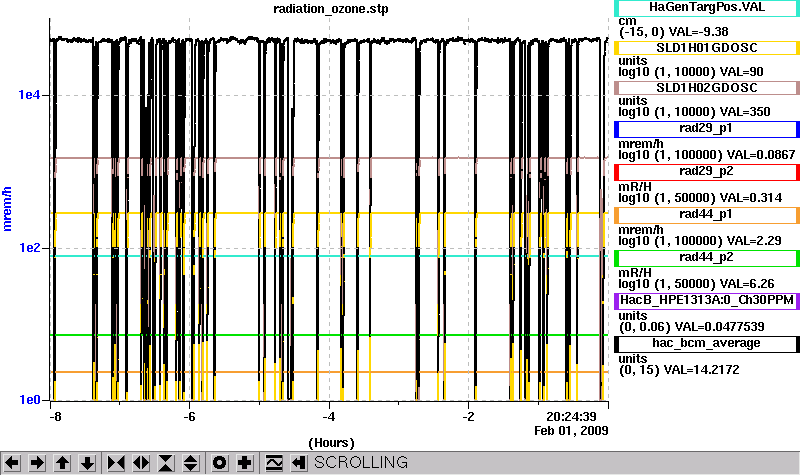Click the SCROLLING status text
Image resolution: width=800 pixels, height=475 pixels.
[361, 462]
